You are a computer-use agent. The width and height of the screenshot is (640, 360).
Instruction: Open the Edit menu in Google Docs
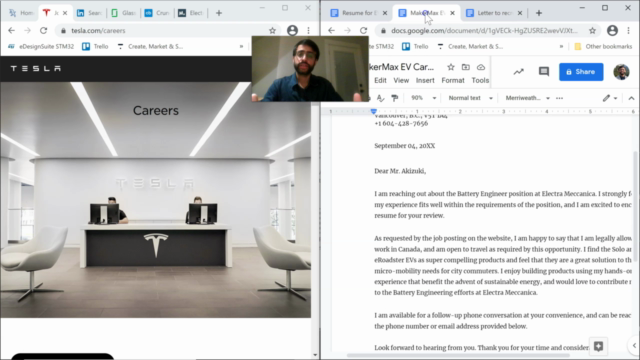point(380,80)
